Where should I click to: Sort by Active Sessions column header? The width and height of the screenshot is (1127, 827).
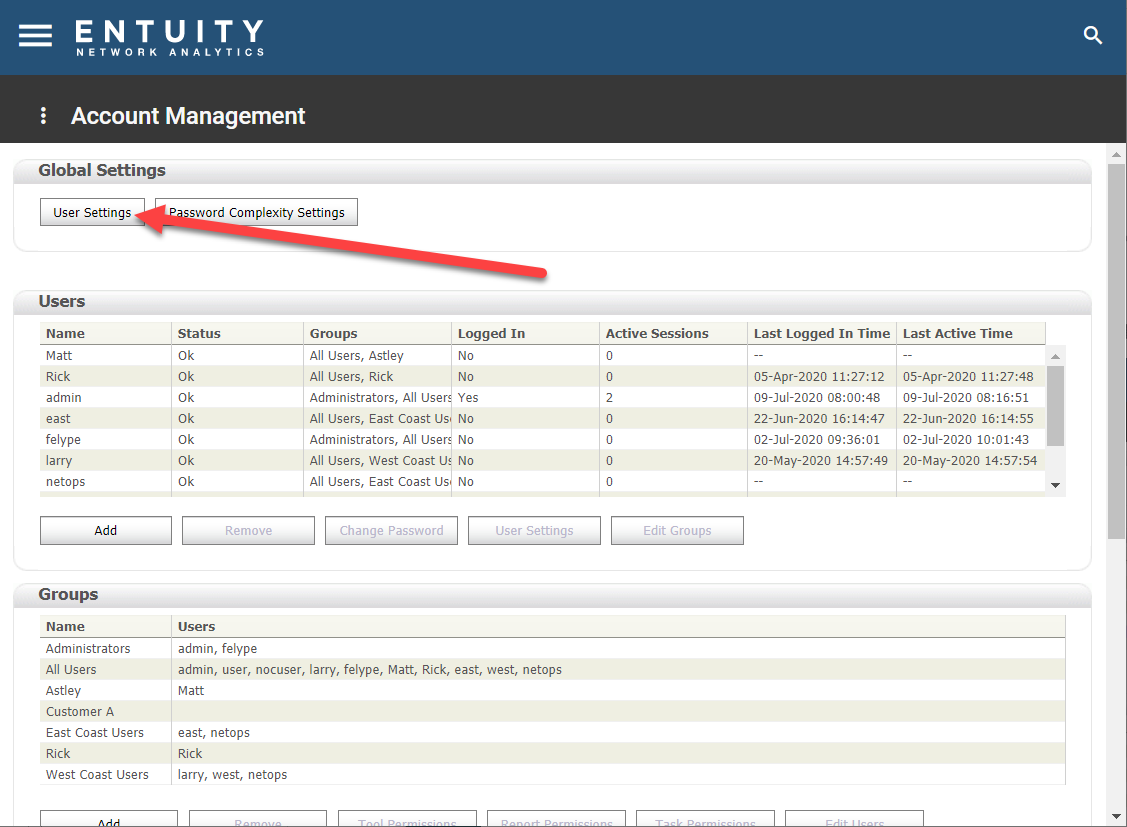point(673,333)
